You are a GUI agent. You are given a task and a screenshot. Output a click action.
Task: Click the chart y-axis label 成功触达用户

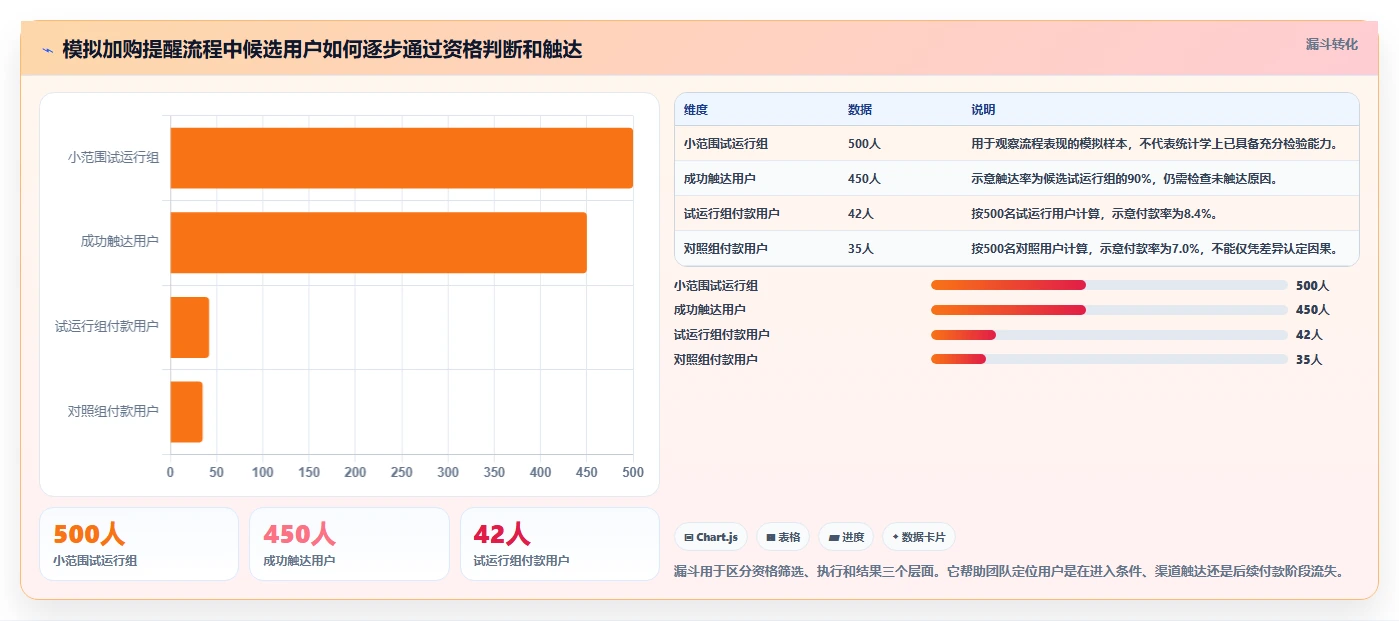120,242
